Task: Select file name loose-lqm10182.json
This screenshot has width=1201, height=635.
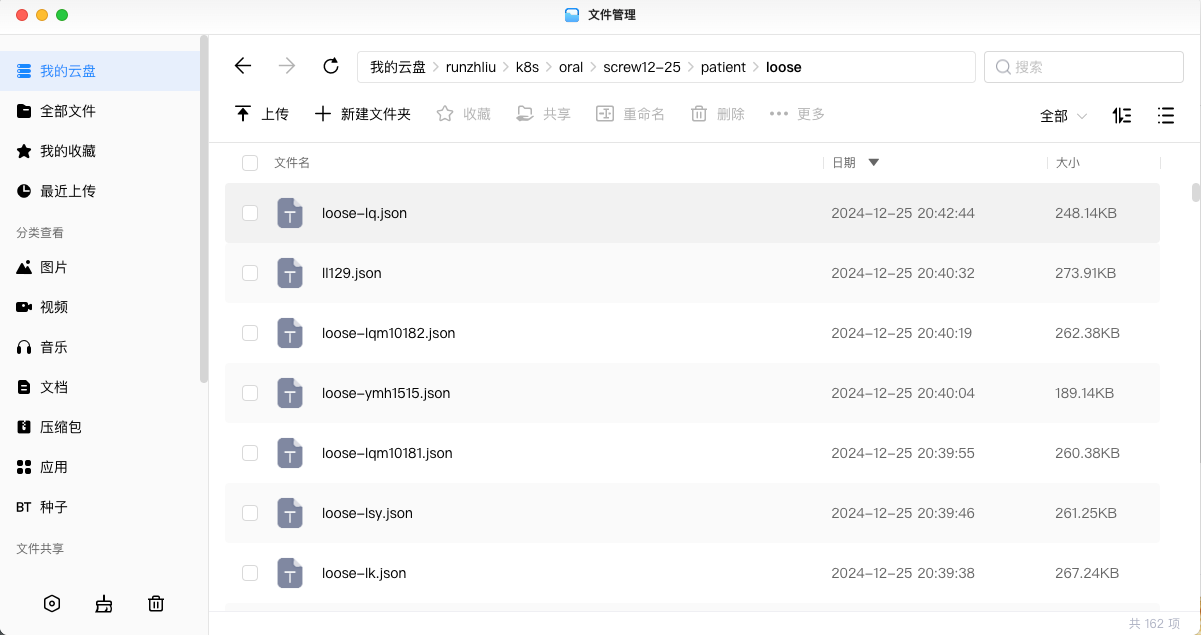Action: (389, 333)
